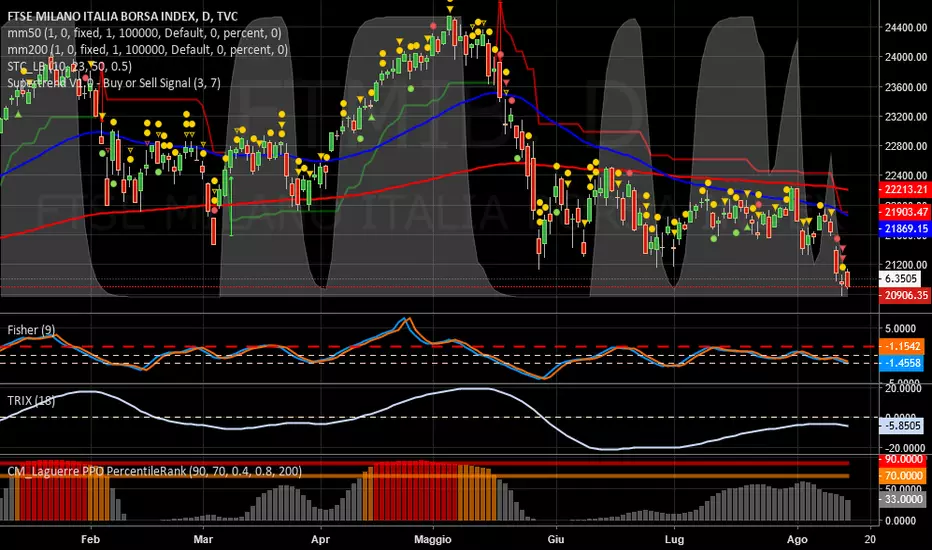
Task: Click the 20 date on time axis
Action: [870, 539]
